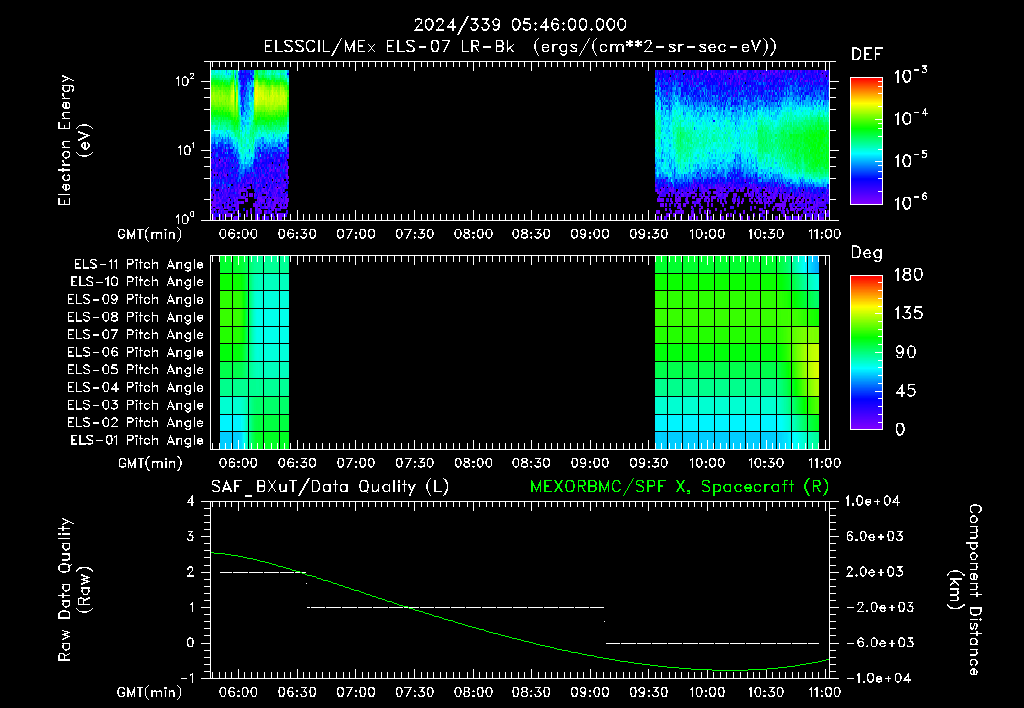Screen dimensions: 1024x708
Task: Select the ELS-07 Pitch Angle row label
Action: (x=136, y=334)
